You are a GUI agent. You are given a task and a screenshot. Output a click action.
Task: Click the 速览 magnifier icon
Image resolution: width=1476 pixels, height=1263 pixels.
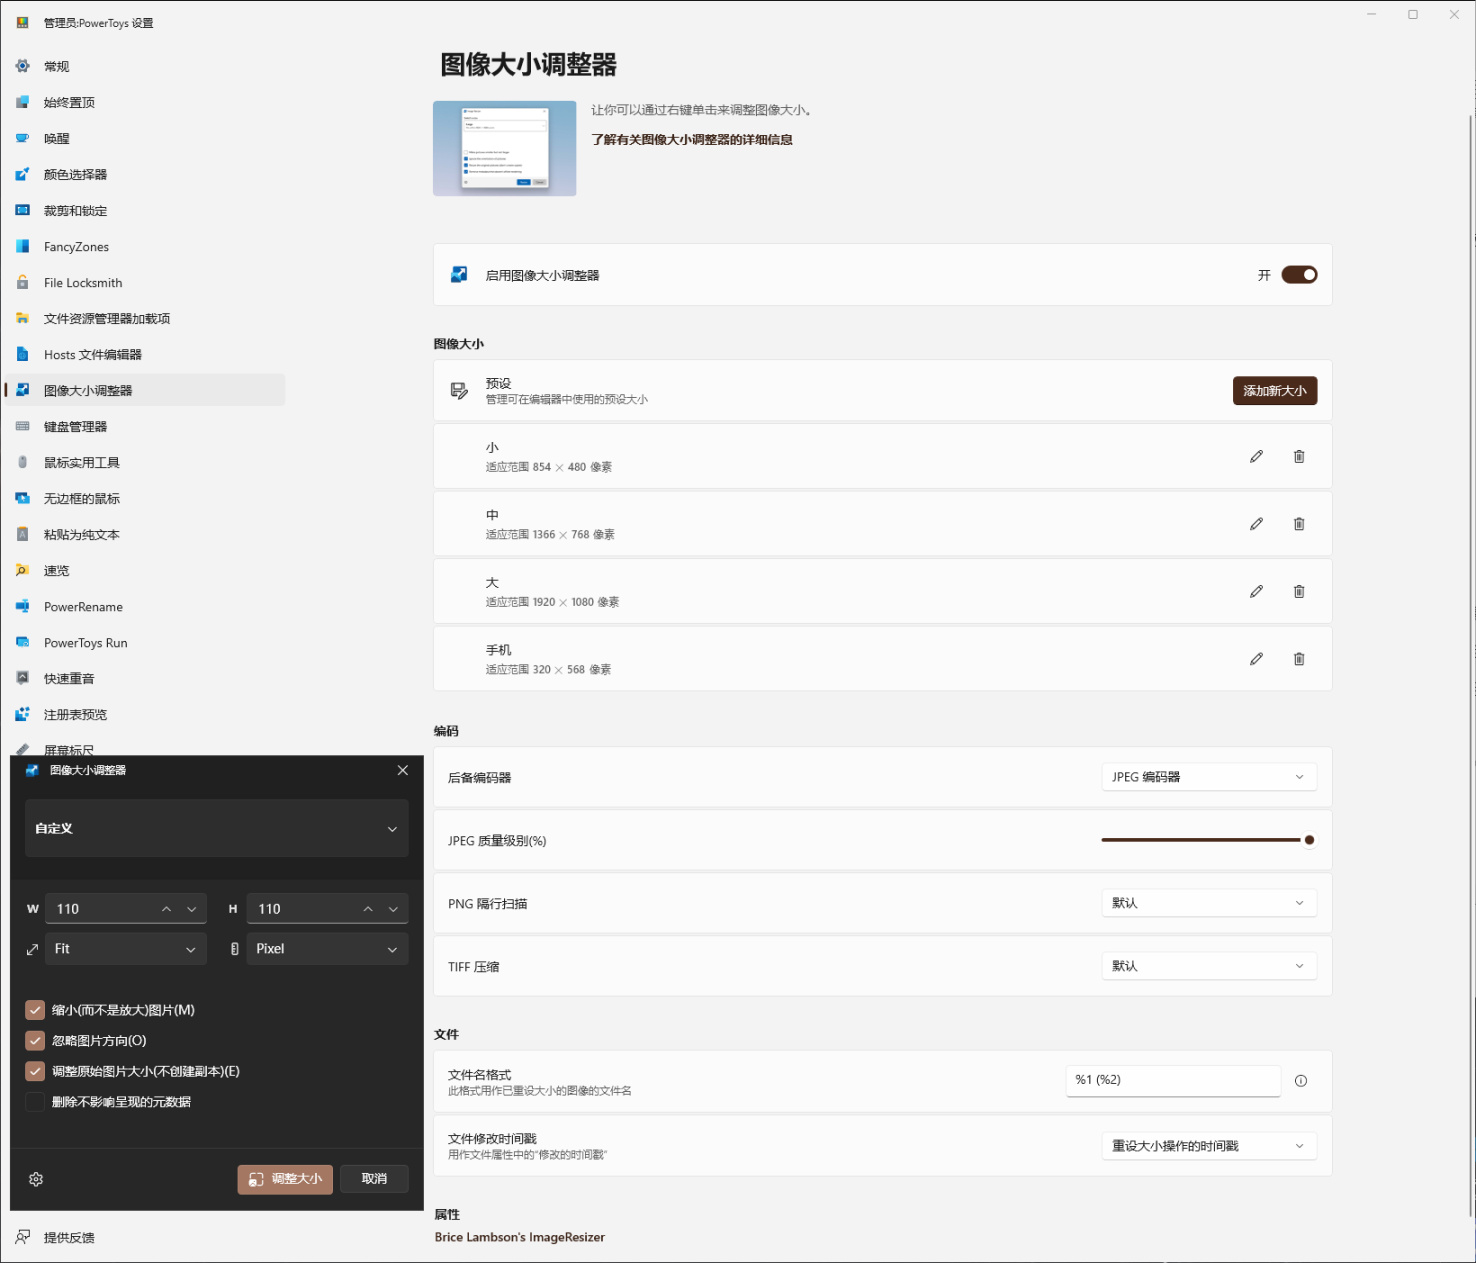point(22,570)
